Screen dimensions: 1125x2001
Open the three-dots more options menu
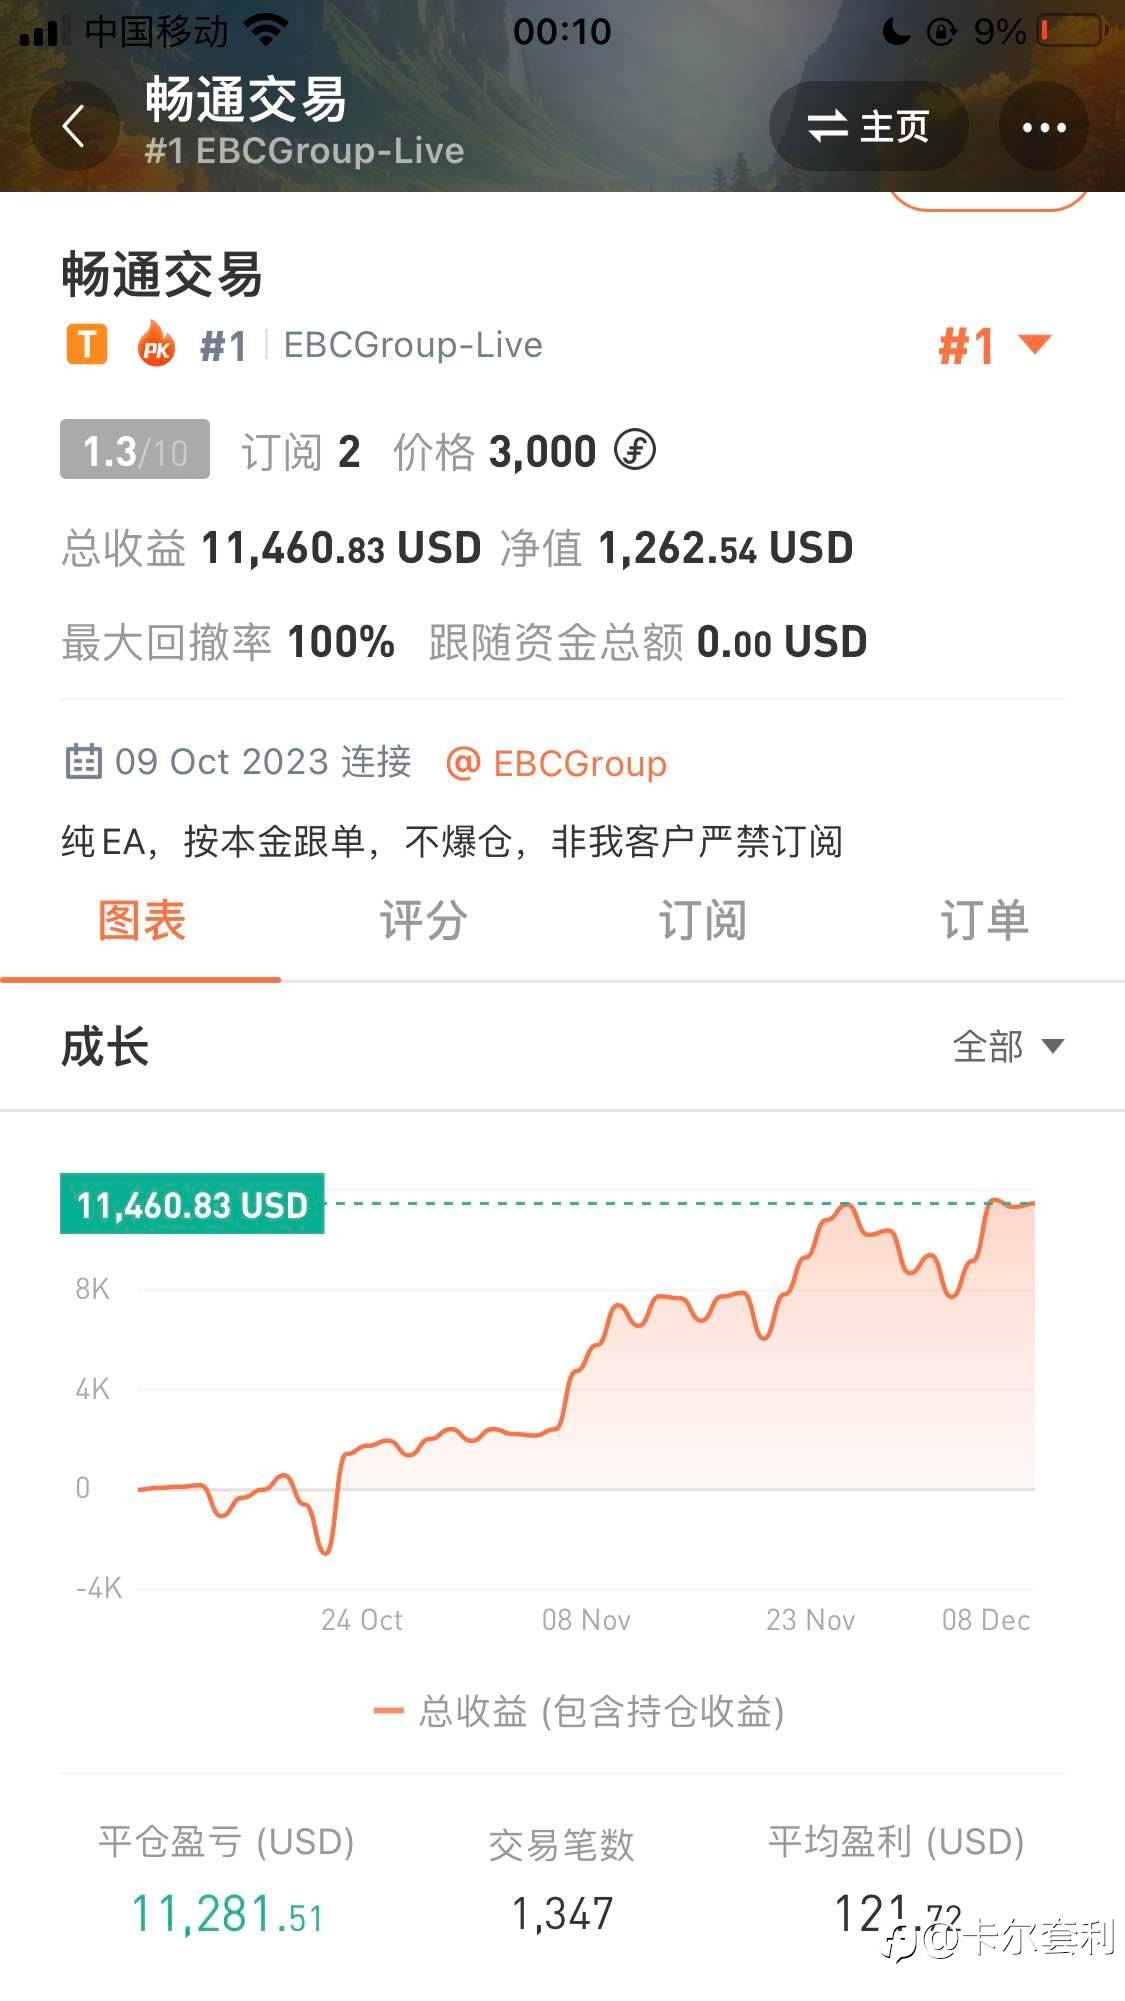[1043, 127]
